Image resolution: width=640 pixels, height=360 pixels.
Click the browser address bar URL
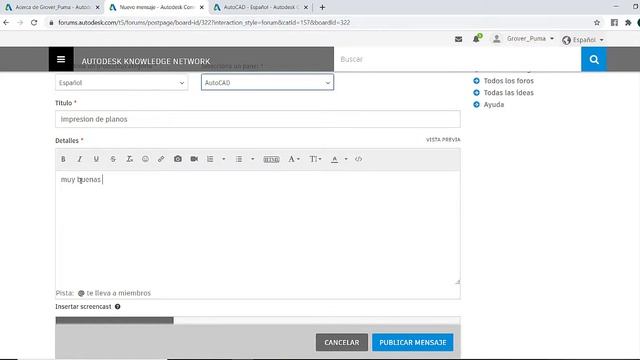204,22
